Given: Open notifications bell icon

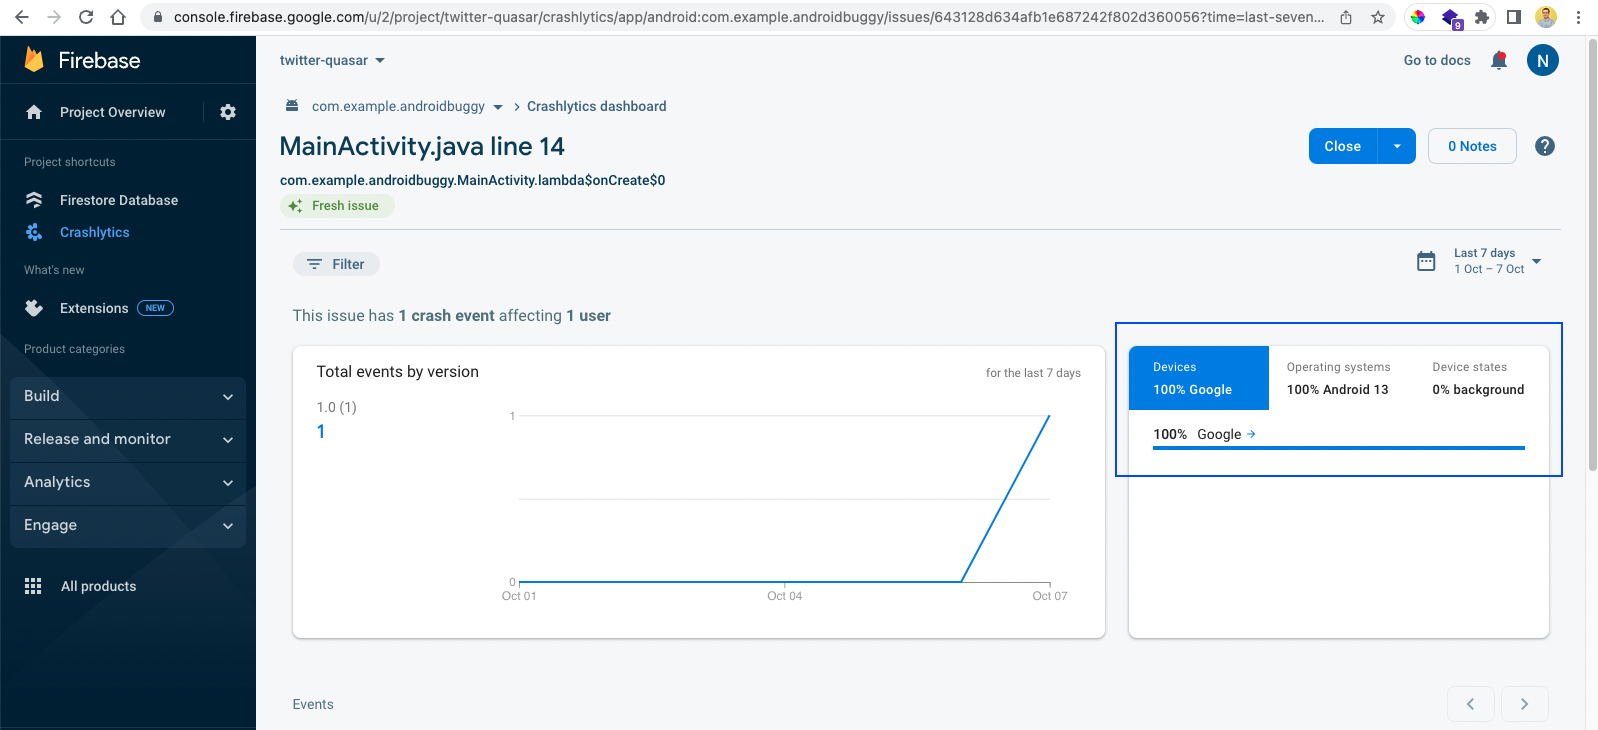Looking at the screenshot, I should pyautogui.click(x=1499, y=60).
